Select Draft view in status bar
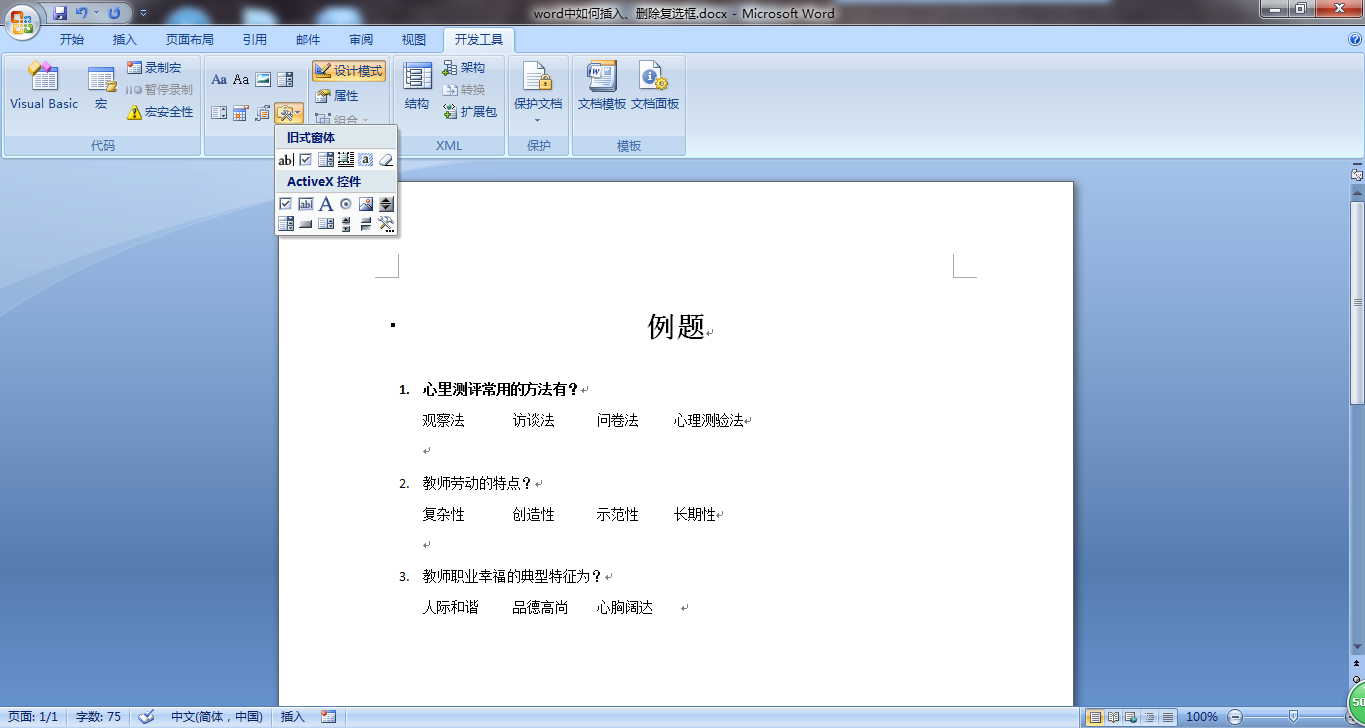This screenshot has height=728, width=1365. tap(1168, 717)
